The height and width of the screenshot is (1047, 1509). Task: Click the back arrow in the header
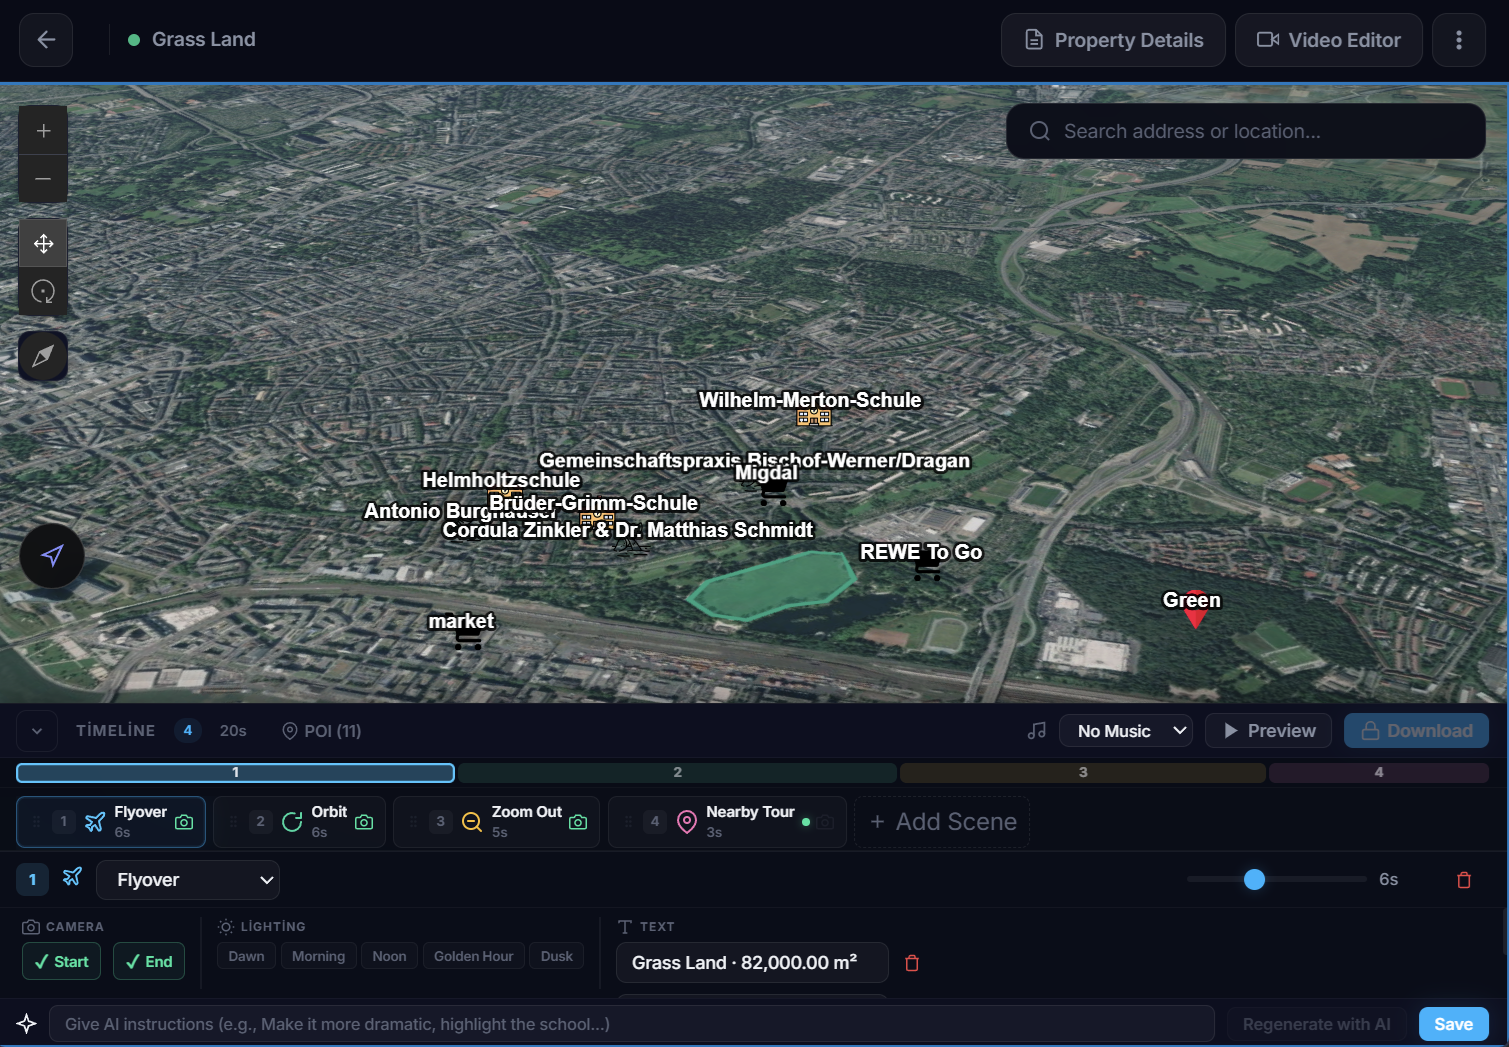pos(45,39)
